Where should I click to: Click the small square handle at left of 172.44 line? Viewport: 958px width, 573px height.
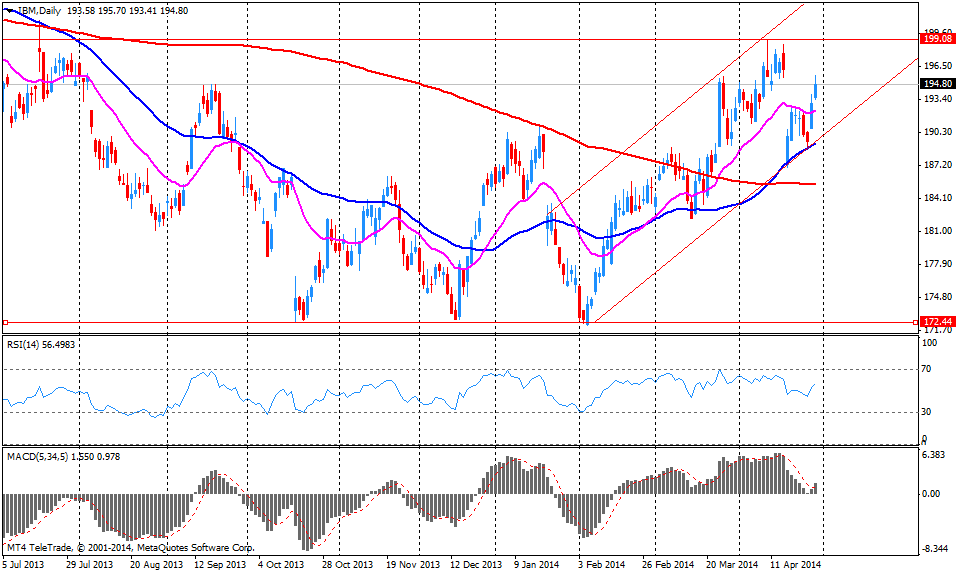(x=5, y=322)
